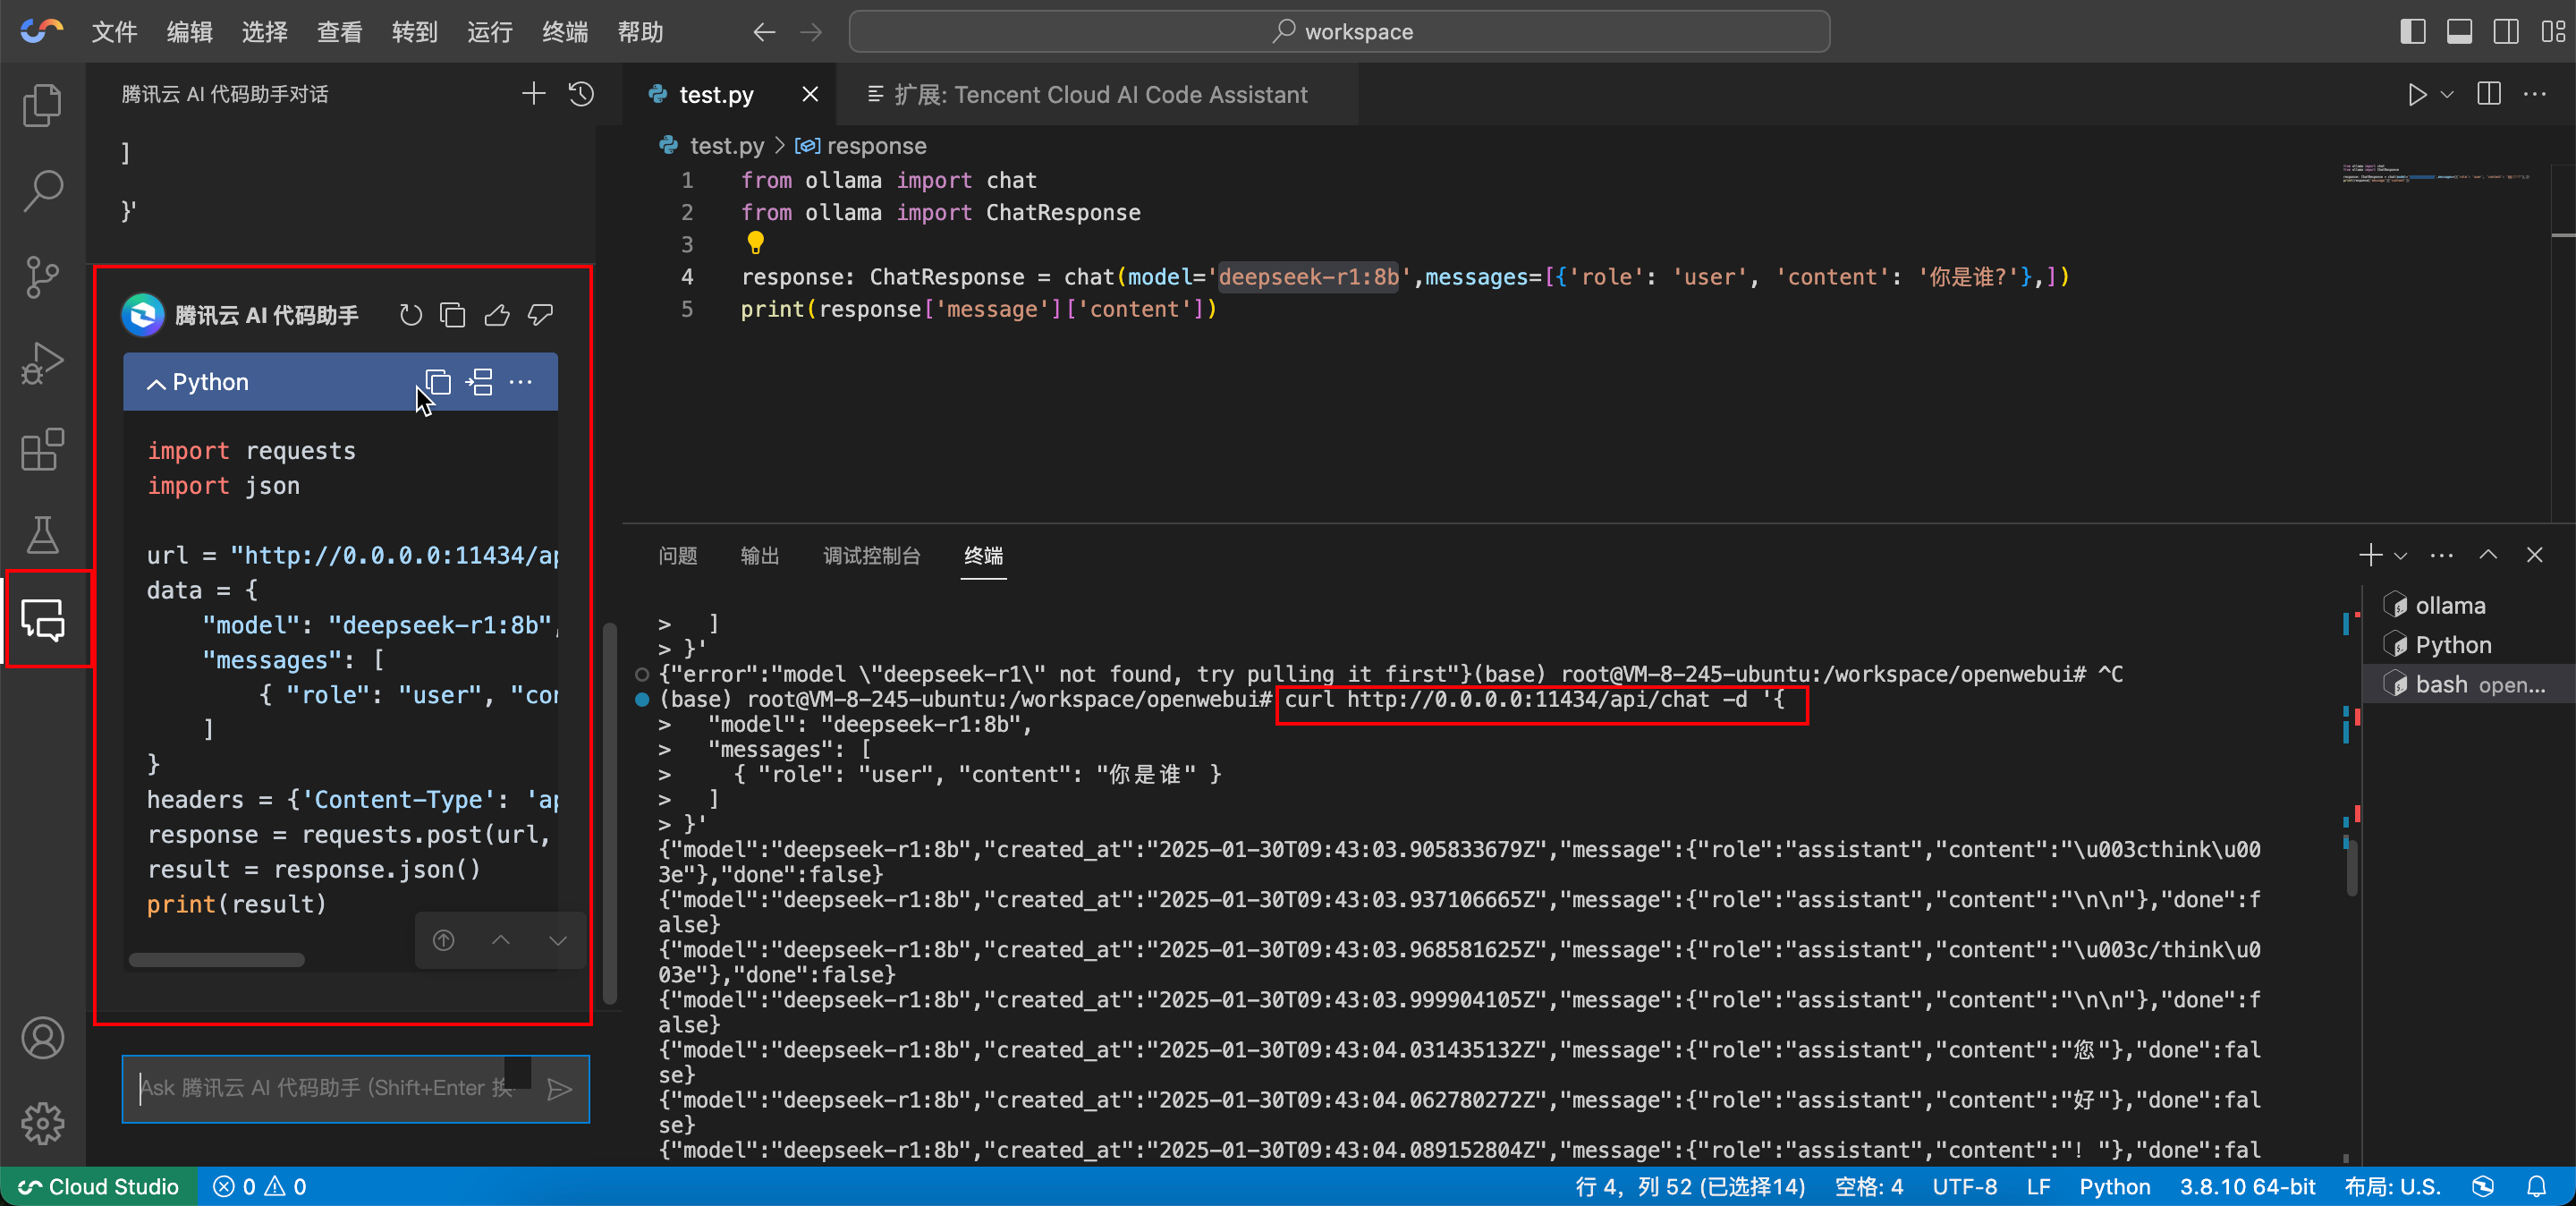The width and height of the screenshot is (2576, 1206).
Task: Regenerate the AI assistant response
Action: tap(410, 316)
